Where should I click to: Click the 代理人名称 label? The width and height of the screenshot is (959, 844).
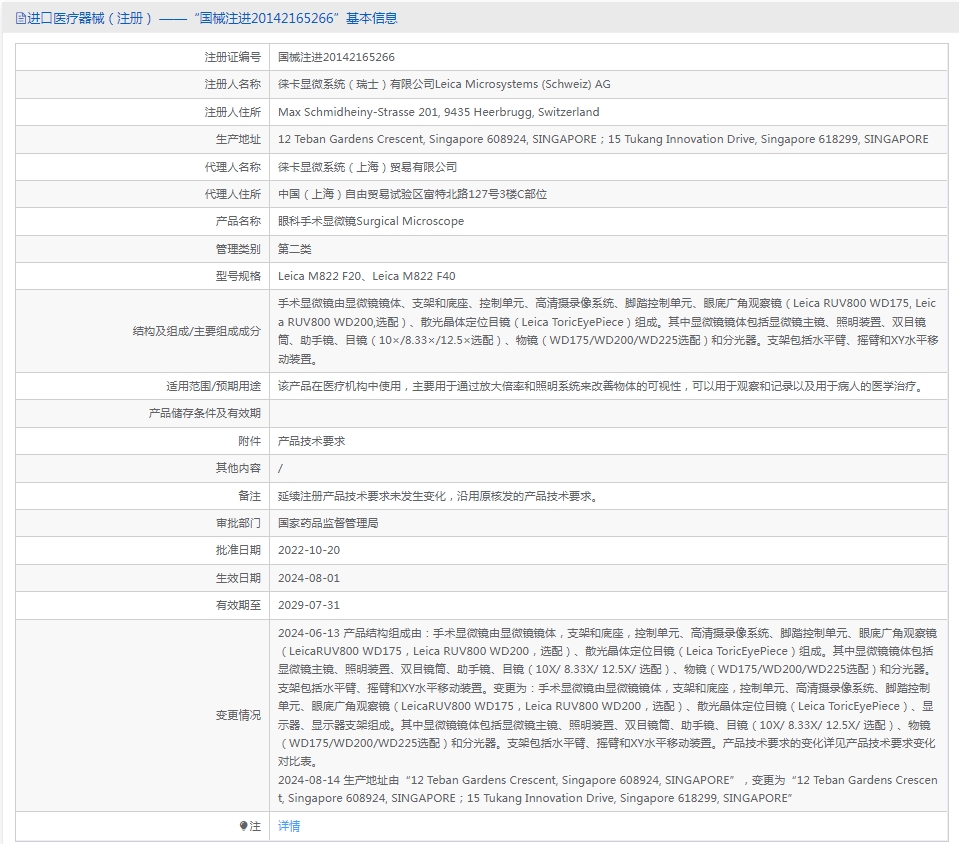click(232, 167)
